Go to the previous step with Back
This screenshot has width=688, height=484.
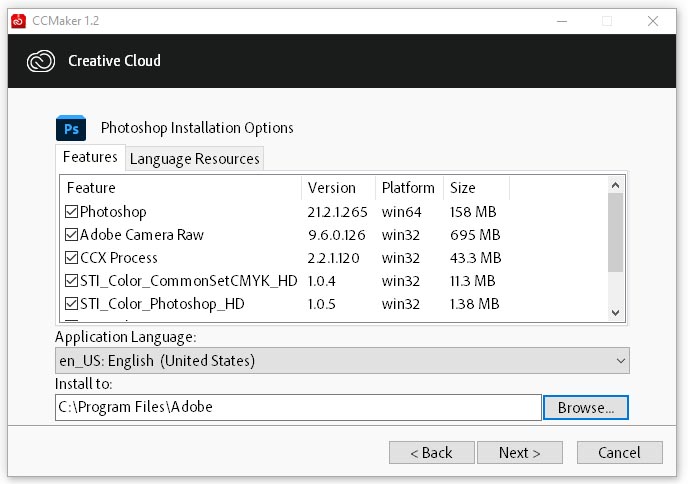(x=431, y=452)
